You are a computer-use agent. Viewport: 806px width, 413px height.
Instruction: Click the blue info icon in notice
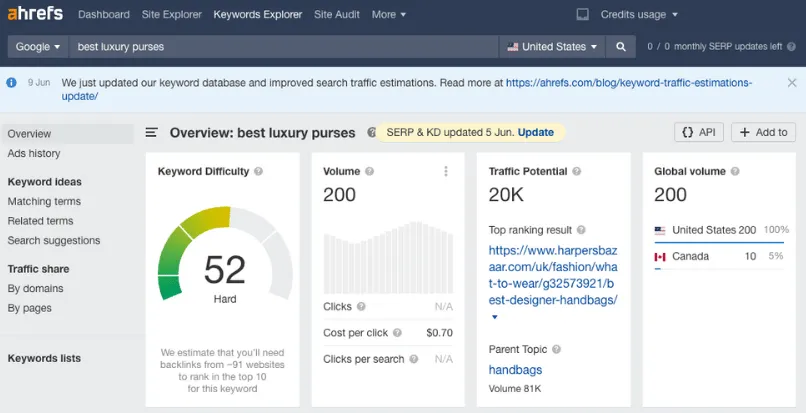[x=11, y=83]
